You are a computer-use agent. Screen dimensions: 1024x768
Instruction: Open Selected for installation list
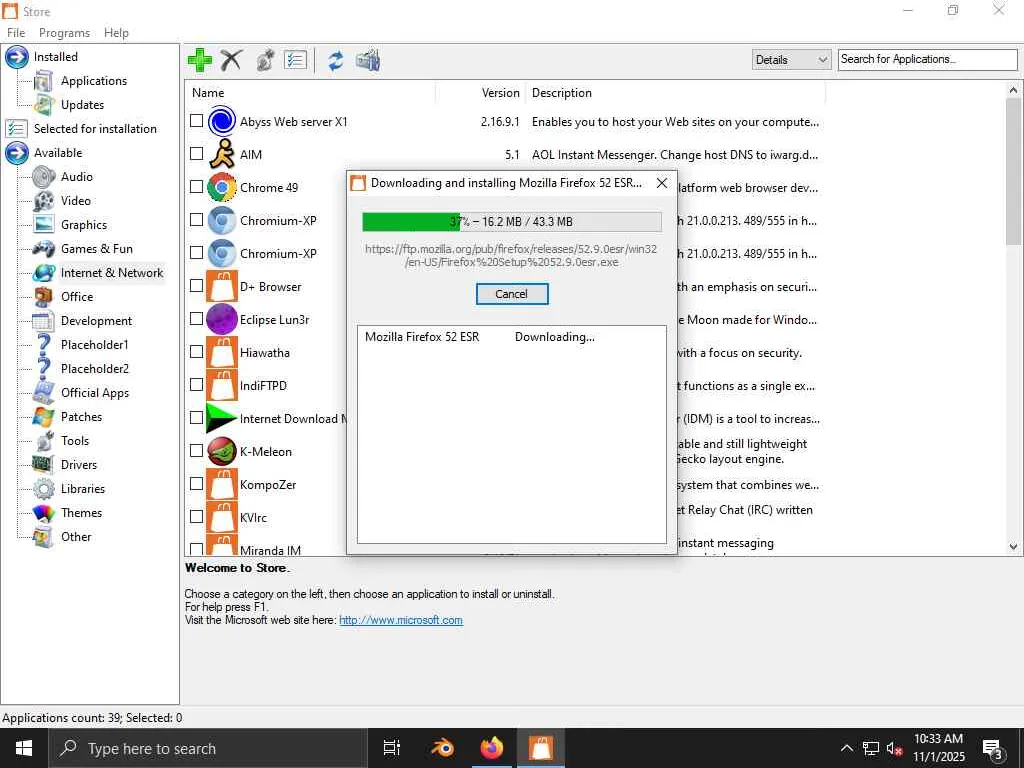tap(95, 129)
